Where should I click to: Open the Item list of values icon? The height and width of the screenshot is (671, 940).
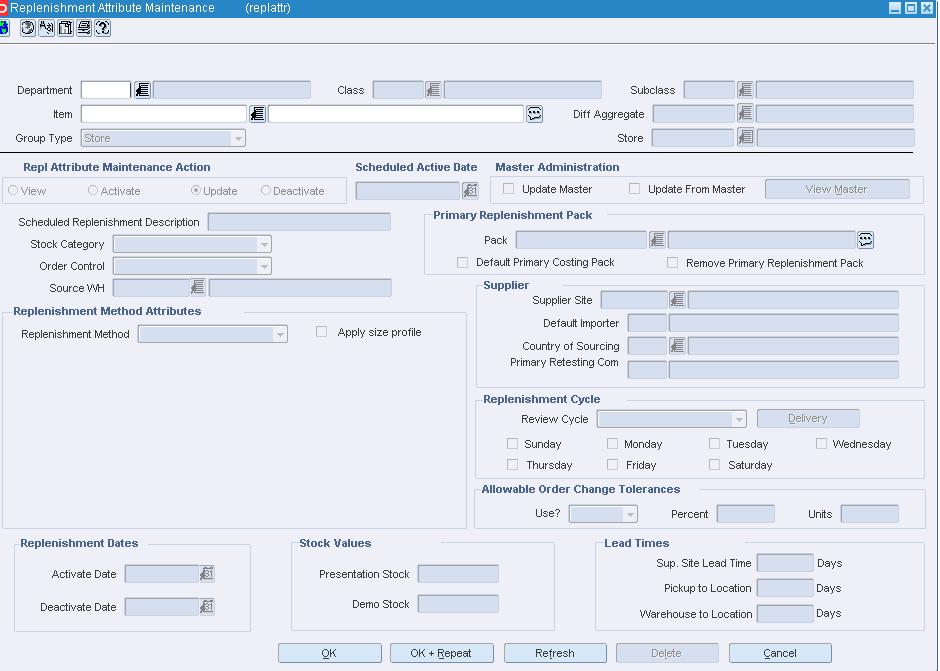[257, 113]
